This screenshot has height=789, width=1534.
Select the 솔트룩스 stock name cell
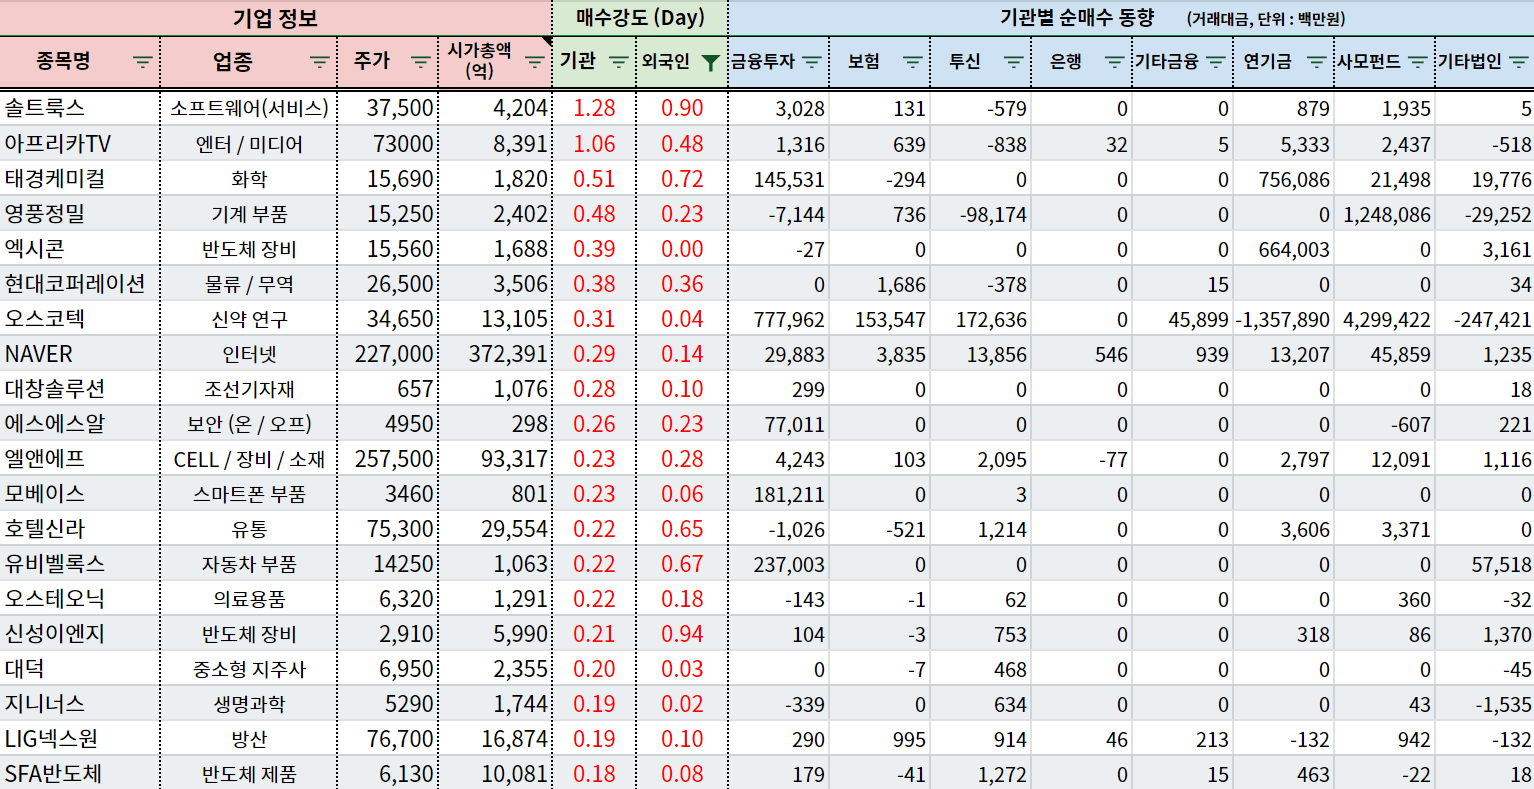tap(80, 108)
